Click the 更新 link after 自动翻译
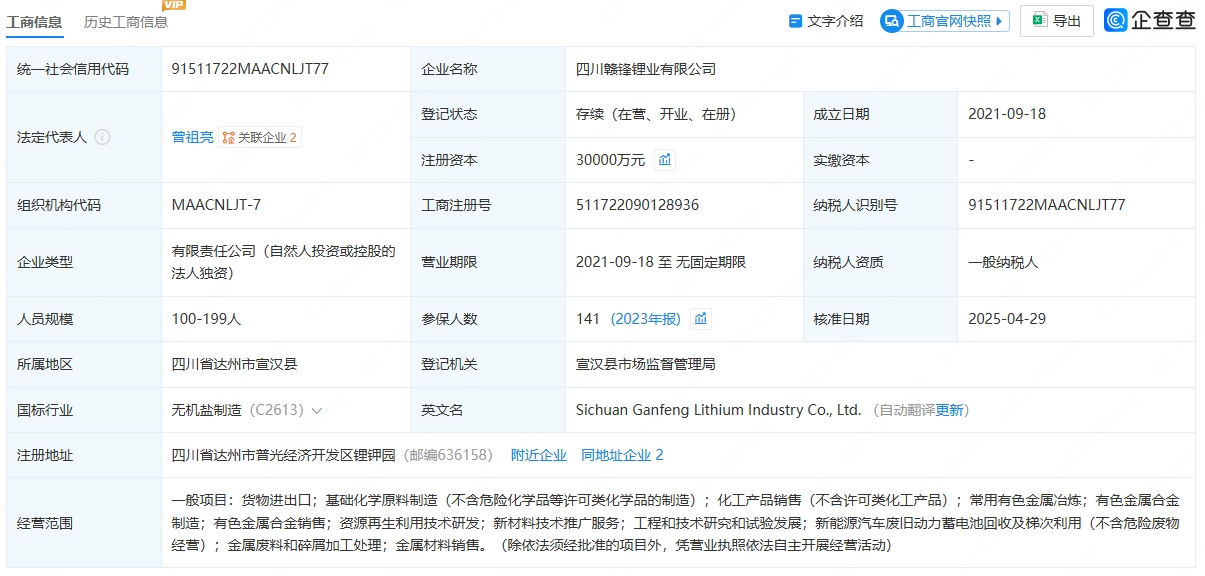The height and width of the screenshot is (576, 1205). point(950,410)
